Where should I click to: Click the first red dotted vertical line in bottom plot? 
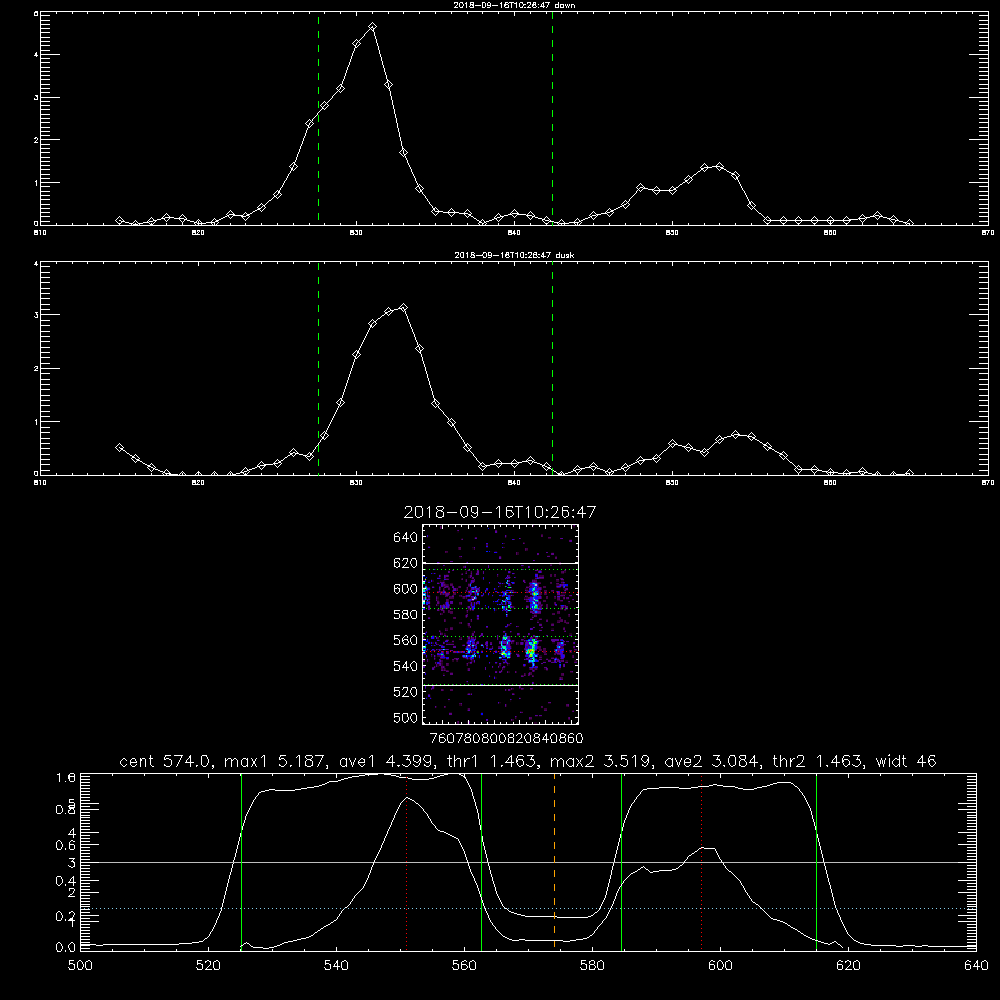[x=407, y=861]
